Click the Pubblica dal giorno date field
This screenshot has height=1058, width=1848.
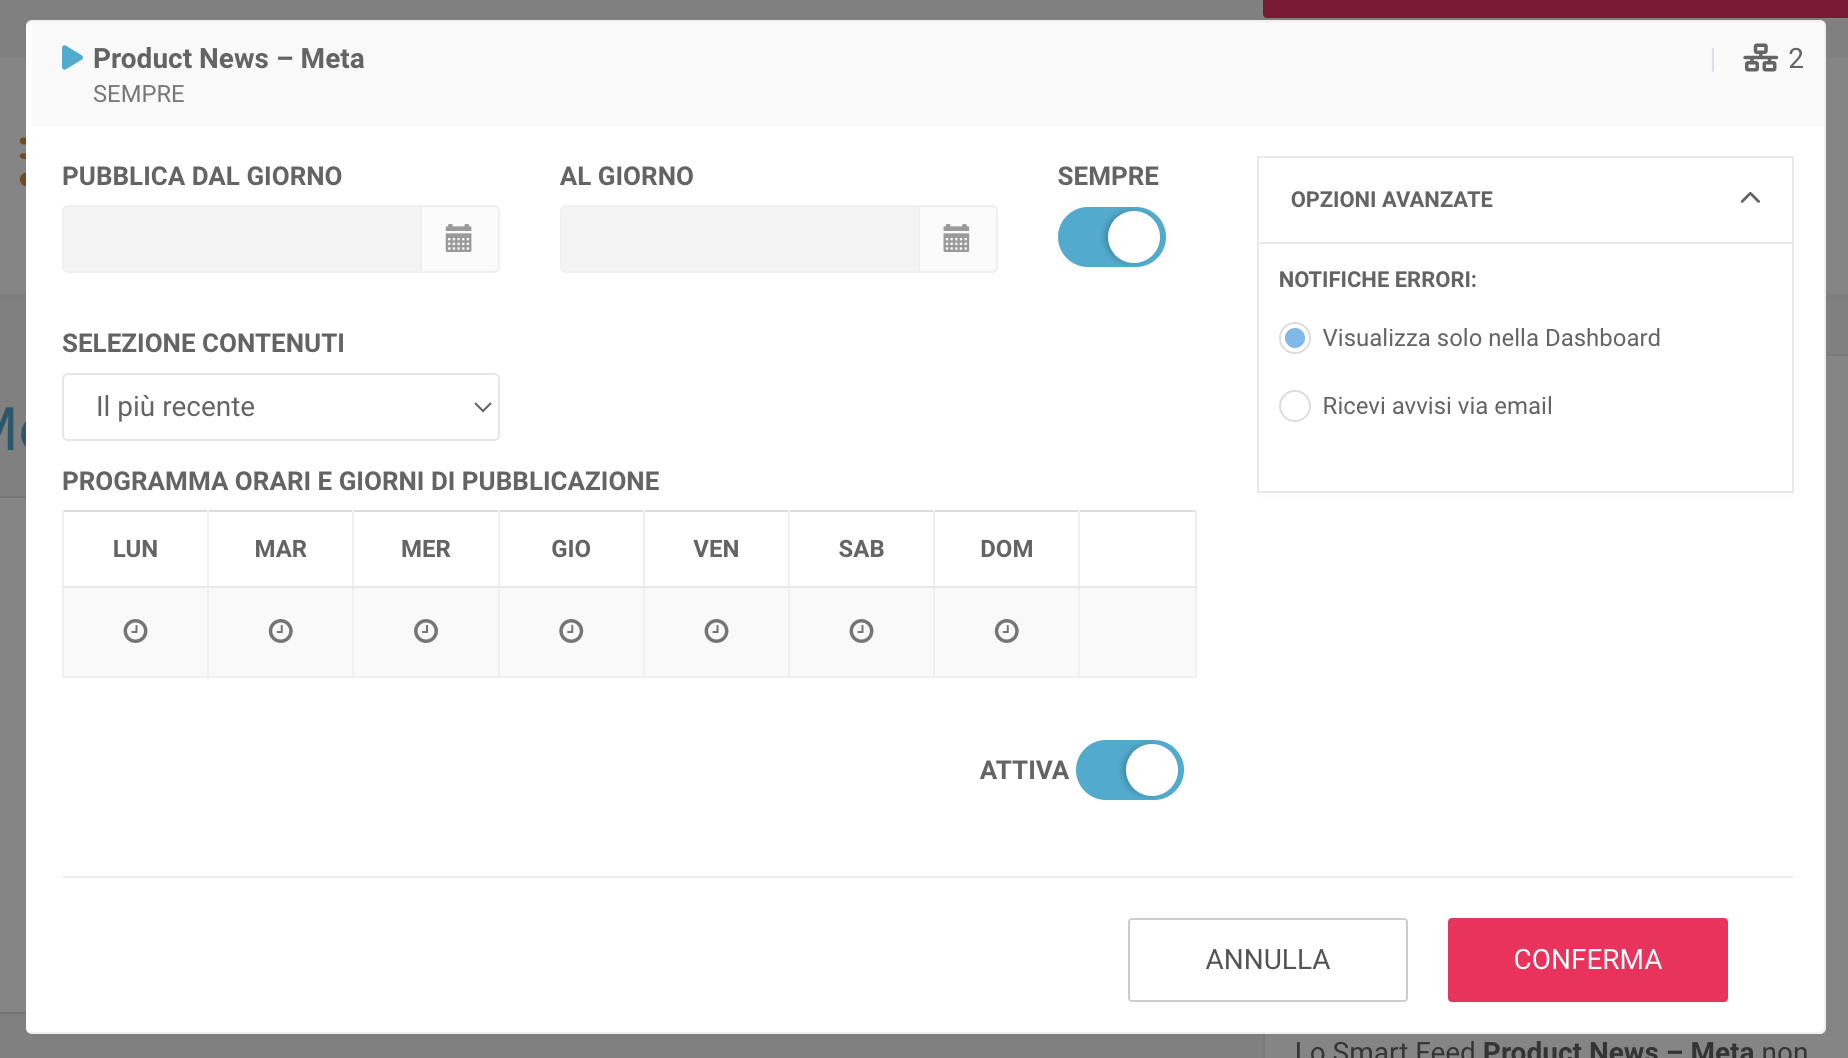click(242, 239)
